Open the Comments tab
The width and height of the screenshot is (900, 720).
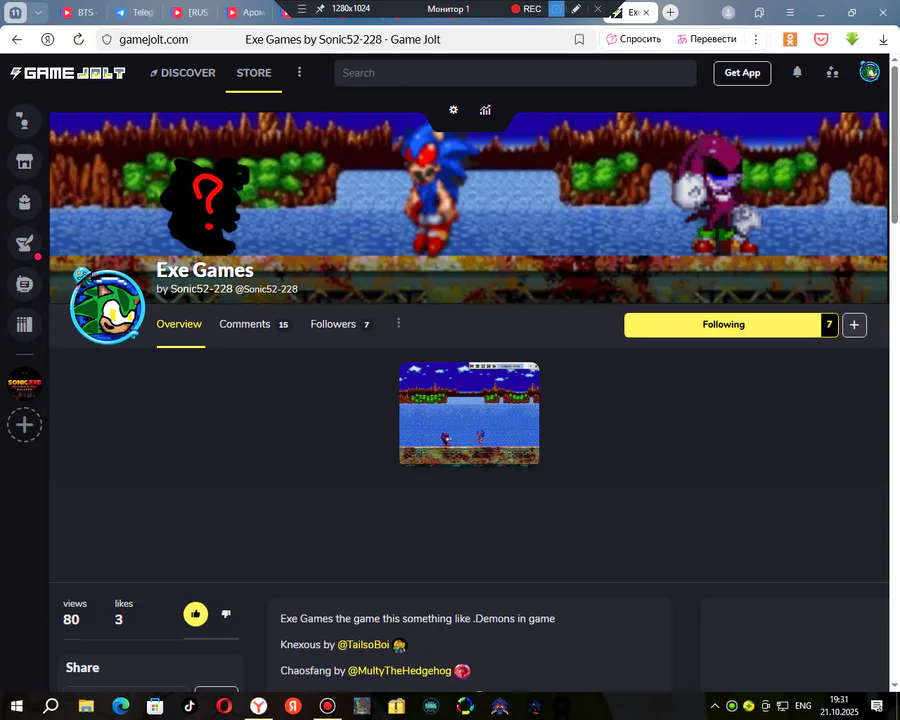click(254, 324)
